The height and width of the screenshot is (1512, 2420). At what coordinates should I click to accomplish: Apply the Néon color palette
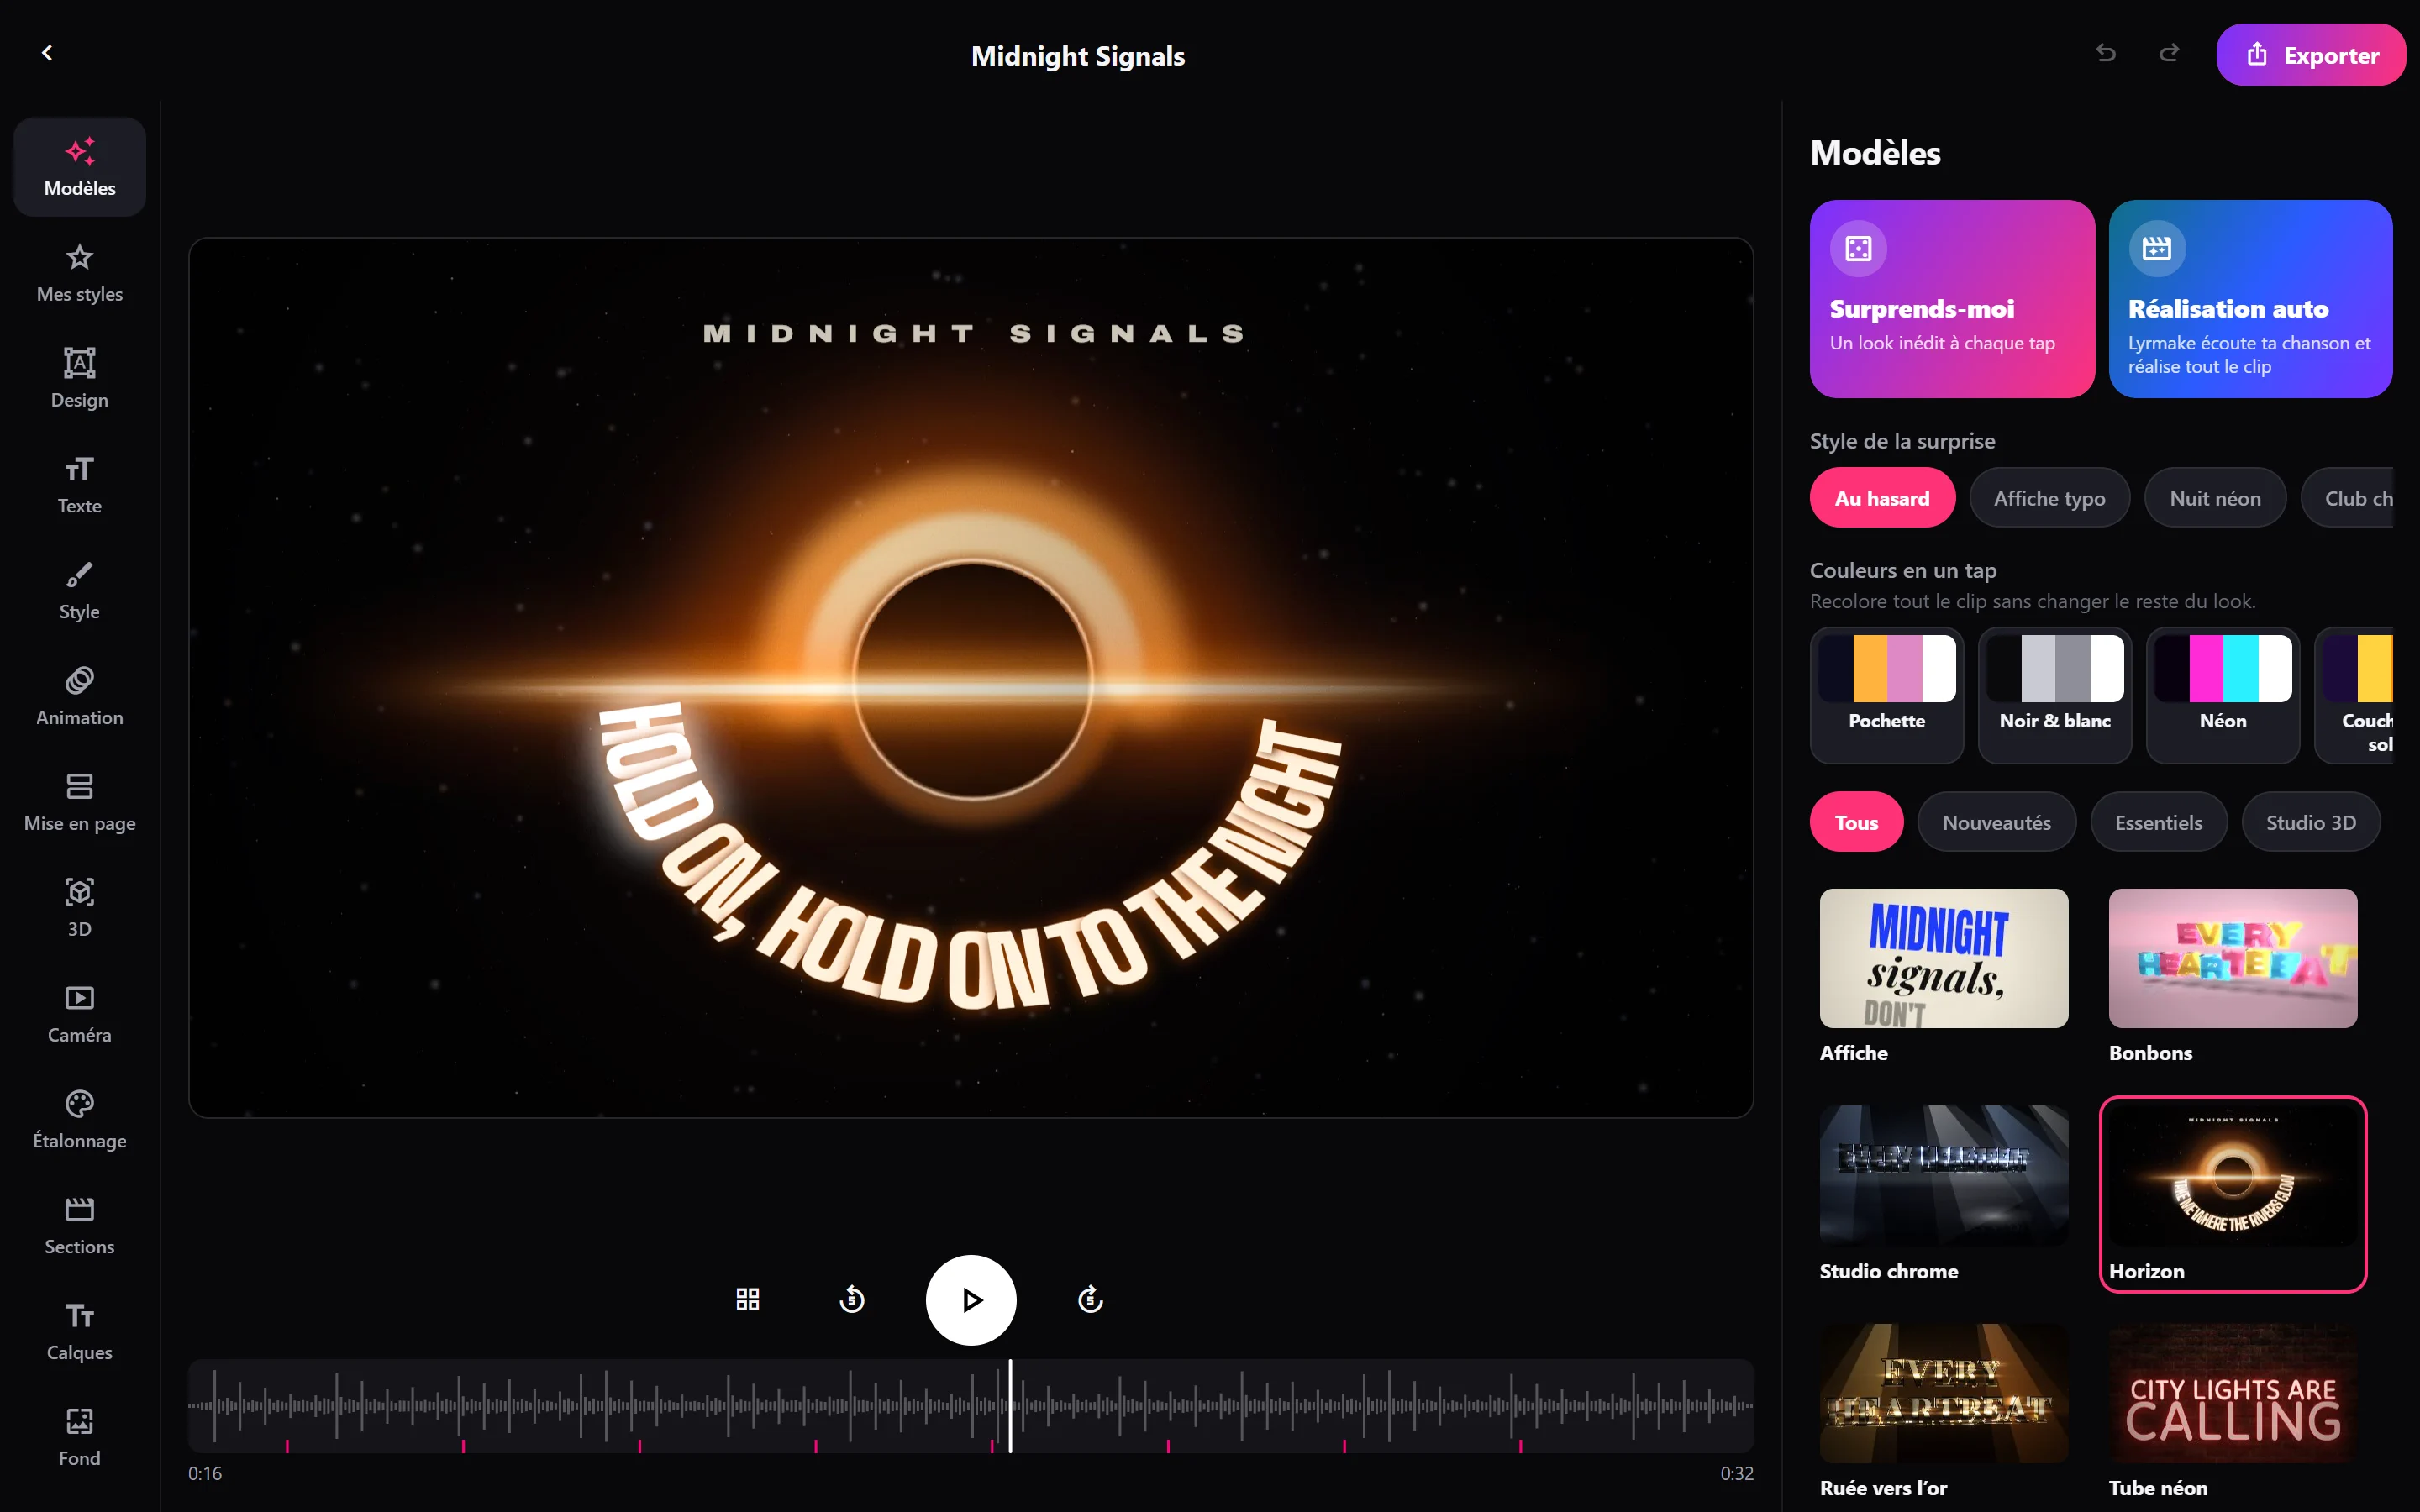pyautogui.click(x=2222, y=695)
